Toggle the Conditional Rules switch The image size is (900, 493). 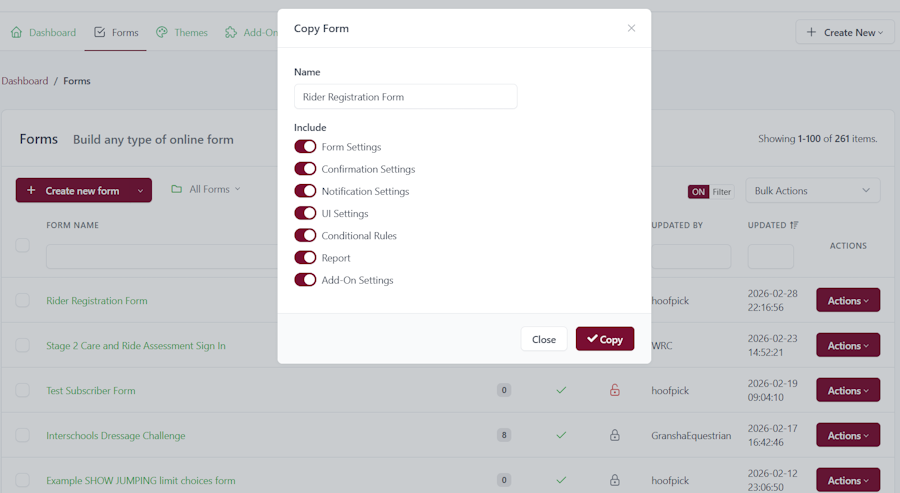click(305, 236)
